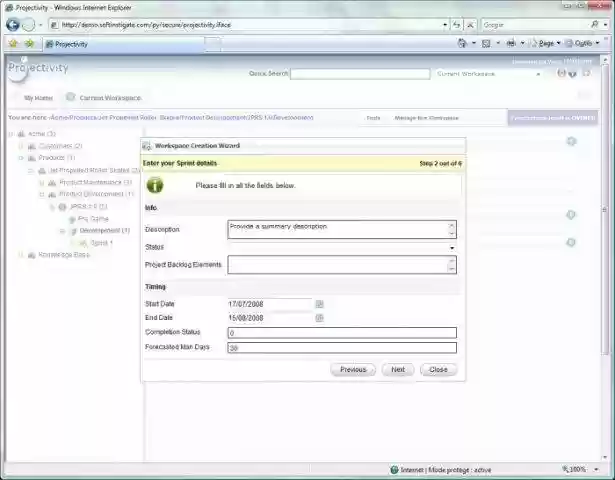
Task: Open the Page menu in the IE toolbar
Action: pos(546,43)
